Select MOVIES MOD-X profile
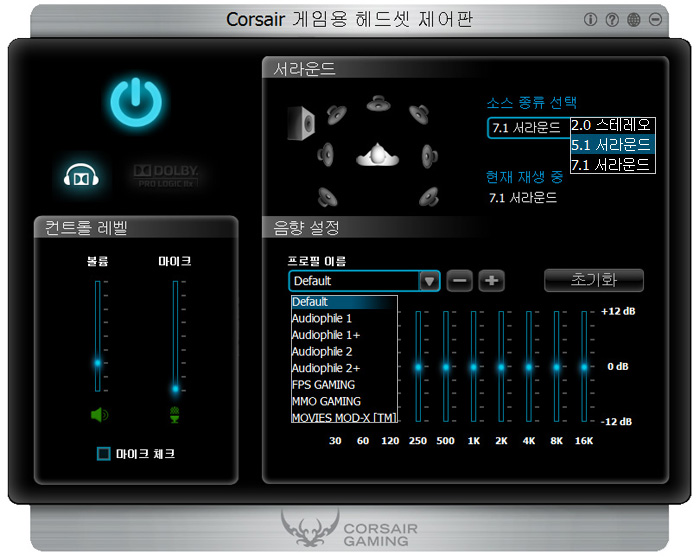 pyautogui.click(x=344, y=417)
